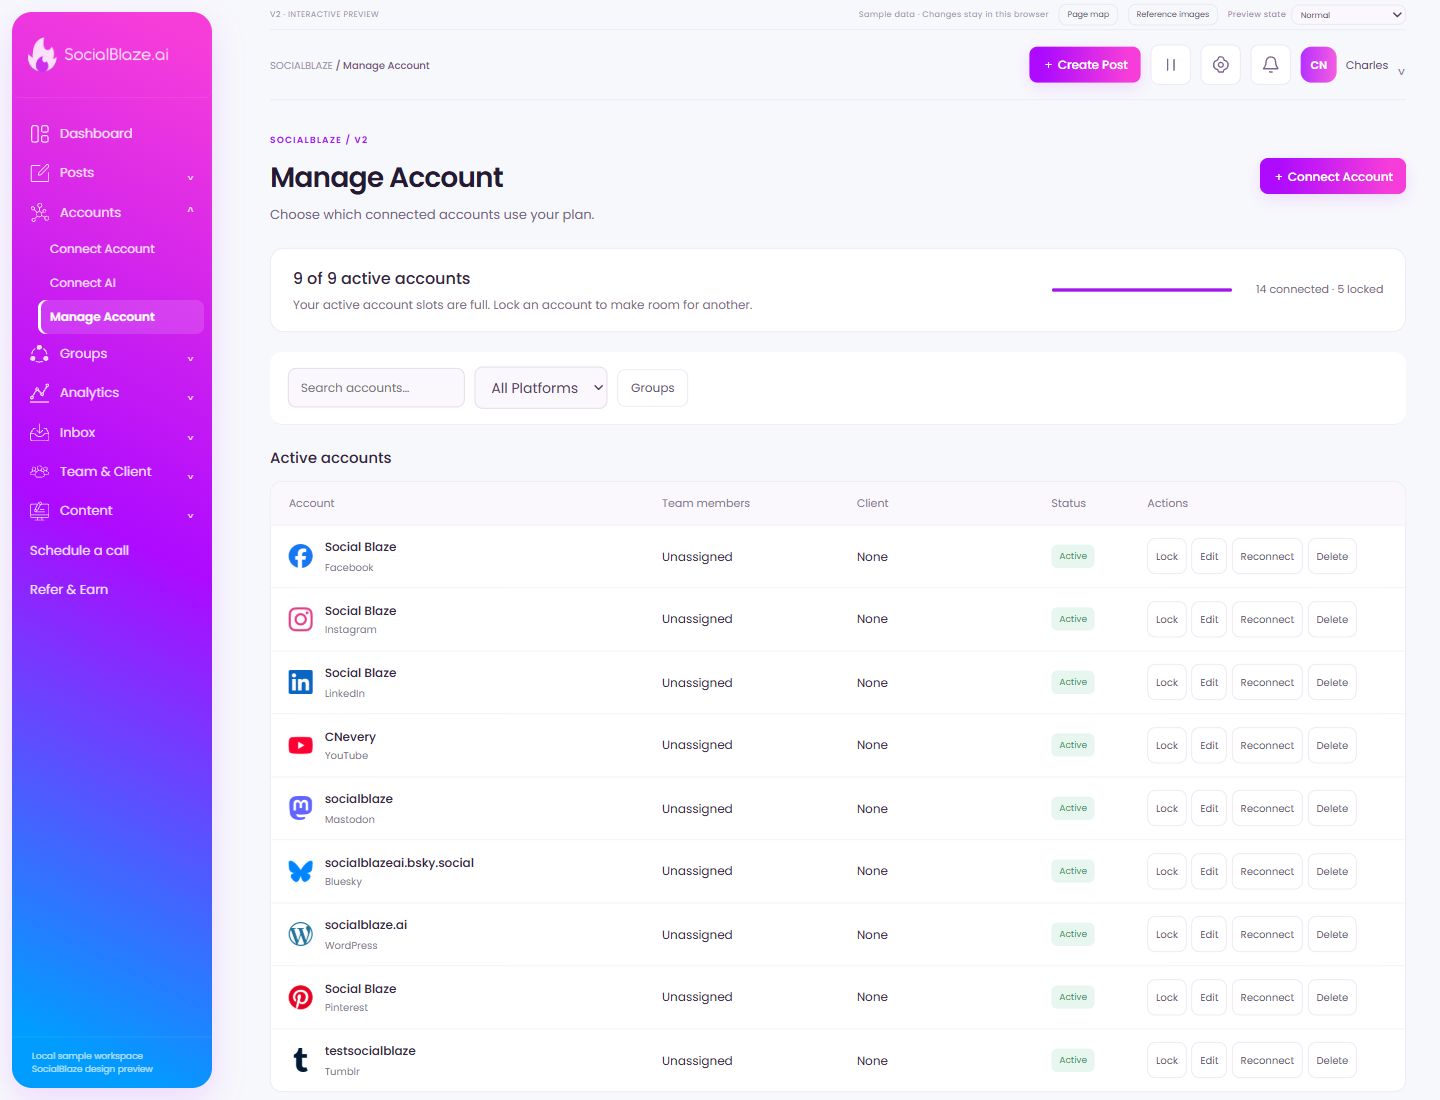Open the Preview state dropdown

click(x=1349, y=14)
